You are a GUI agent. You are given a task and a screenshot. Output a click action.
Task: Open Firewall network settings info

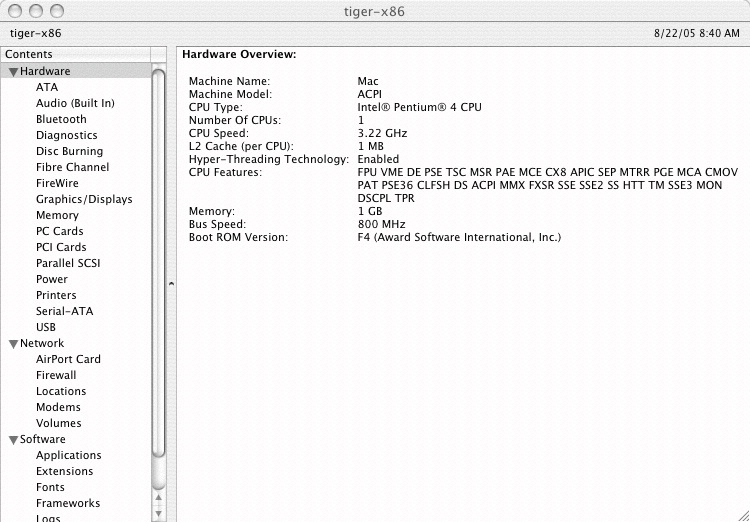(x=56, y=375)
